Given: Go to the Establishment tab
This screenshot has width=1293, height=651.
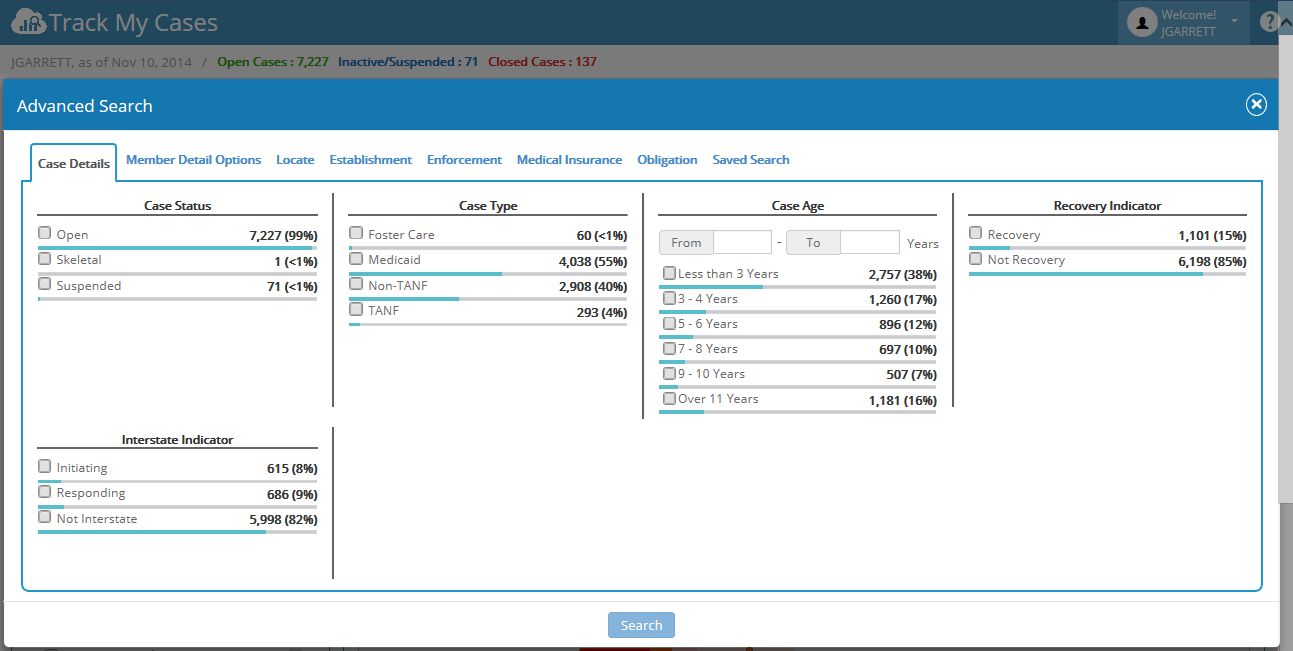Looking at the screenshot, I should [371, 160].
